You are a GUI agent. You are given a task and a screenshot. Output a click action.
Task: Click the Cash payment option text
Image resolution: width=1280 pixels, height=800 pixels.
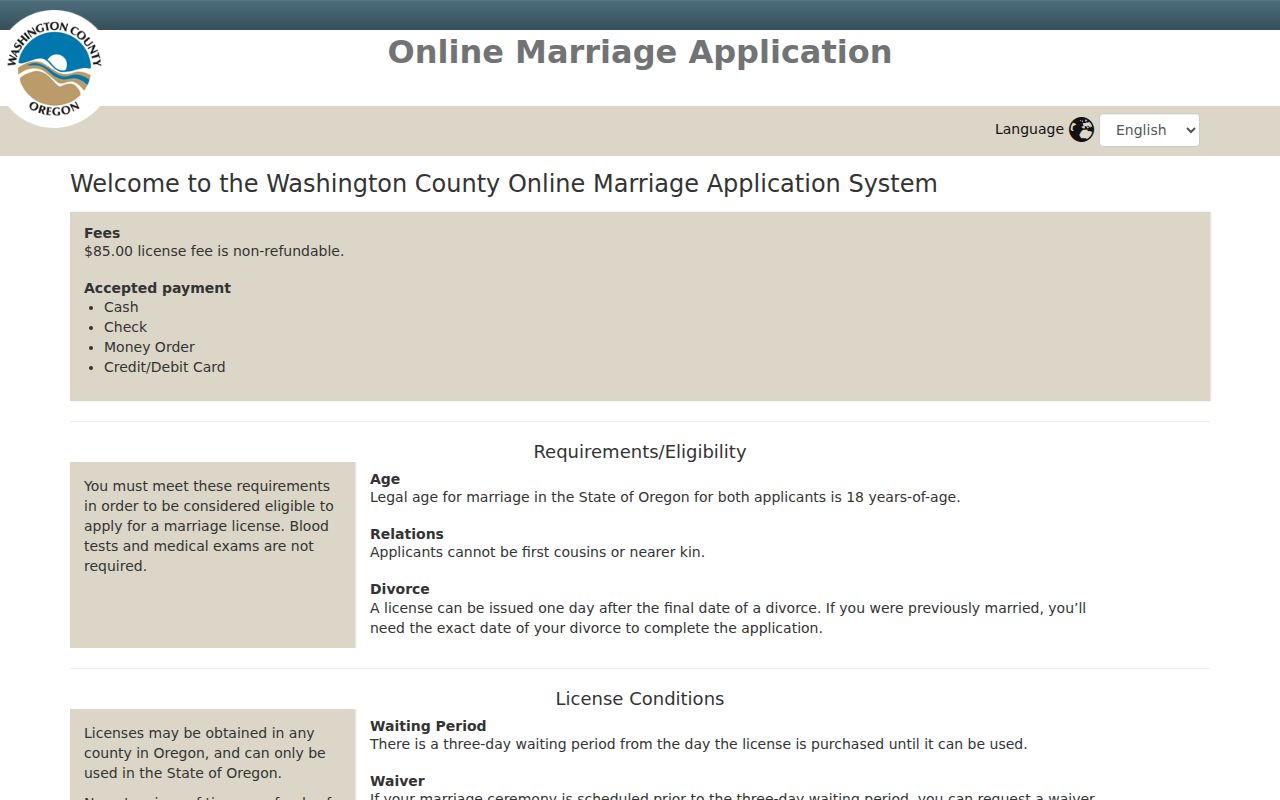tap(121, 307)
